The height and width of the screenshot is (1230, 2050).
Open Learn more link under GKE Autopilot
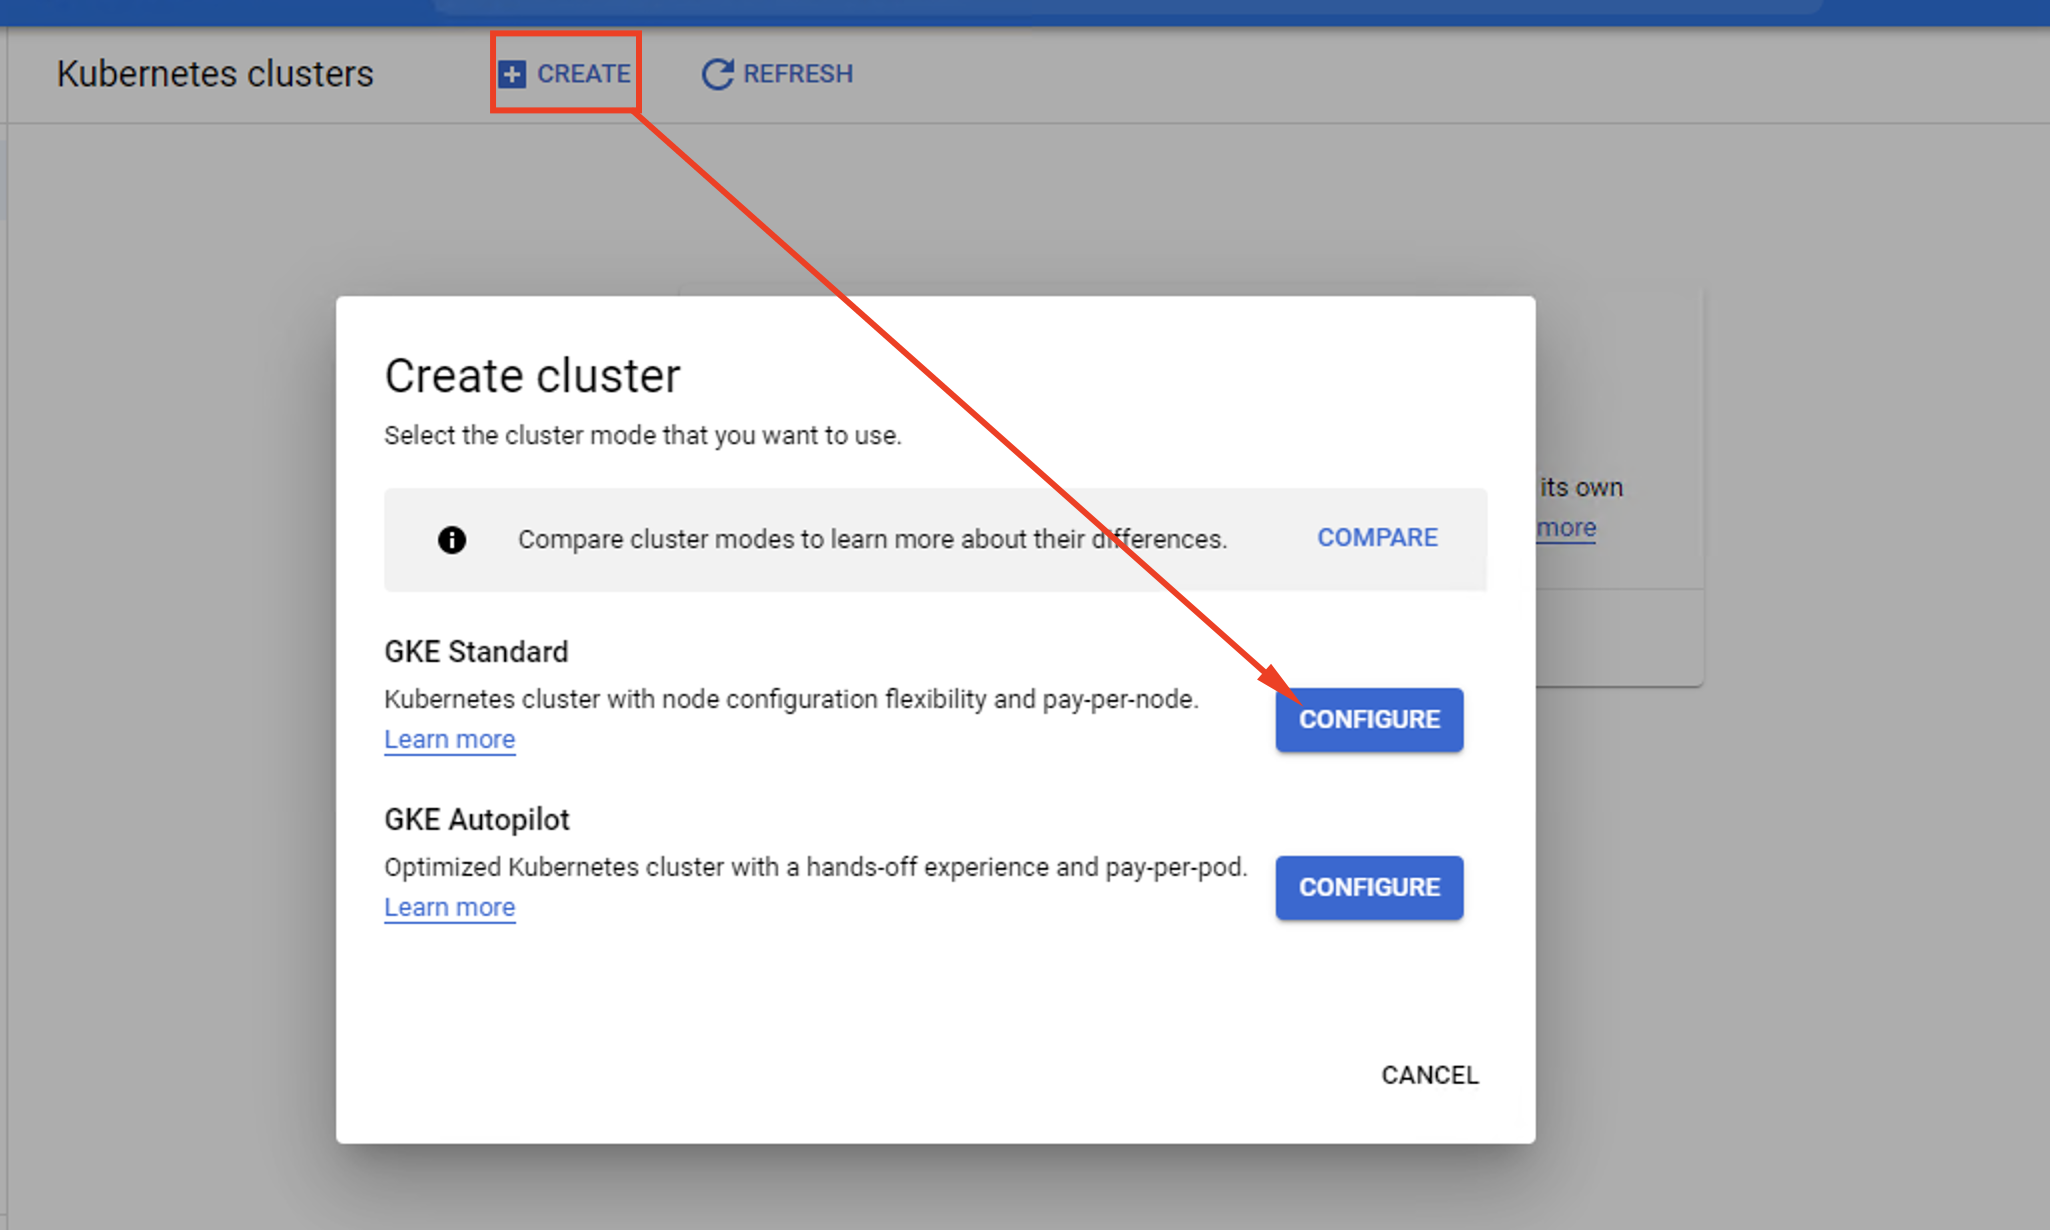(x=450, y=908)
